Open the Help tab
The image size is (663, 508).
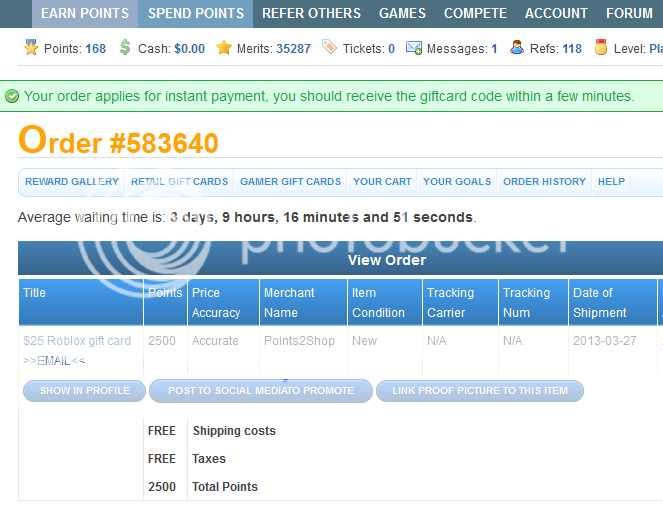click(611, 182)
